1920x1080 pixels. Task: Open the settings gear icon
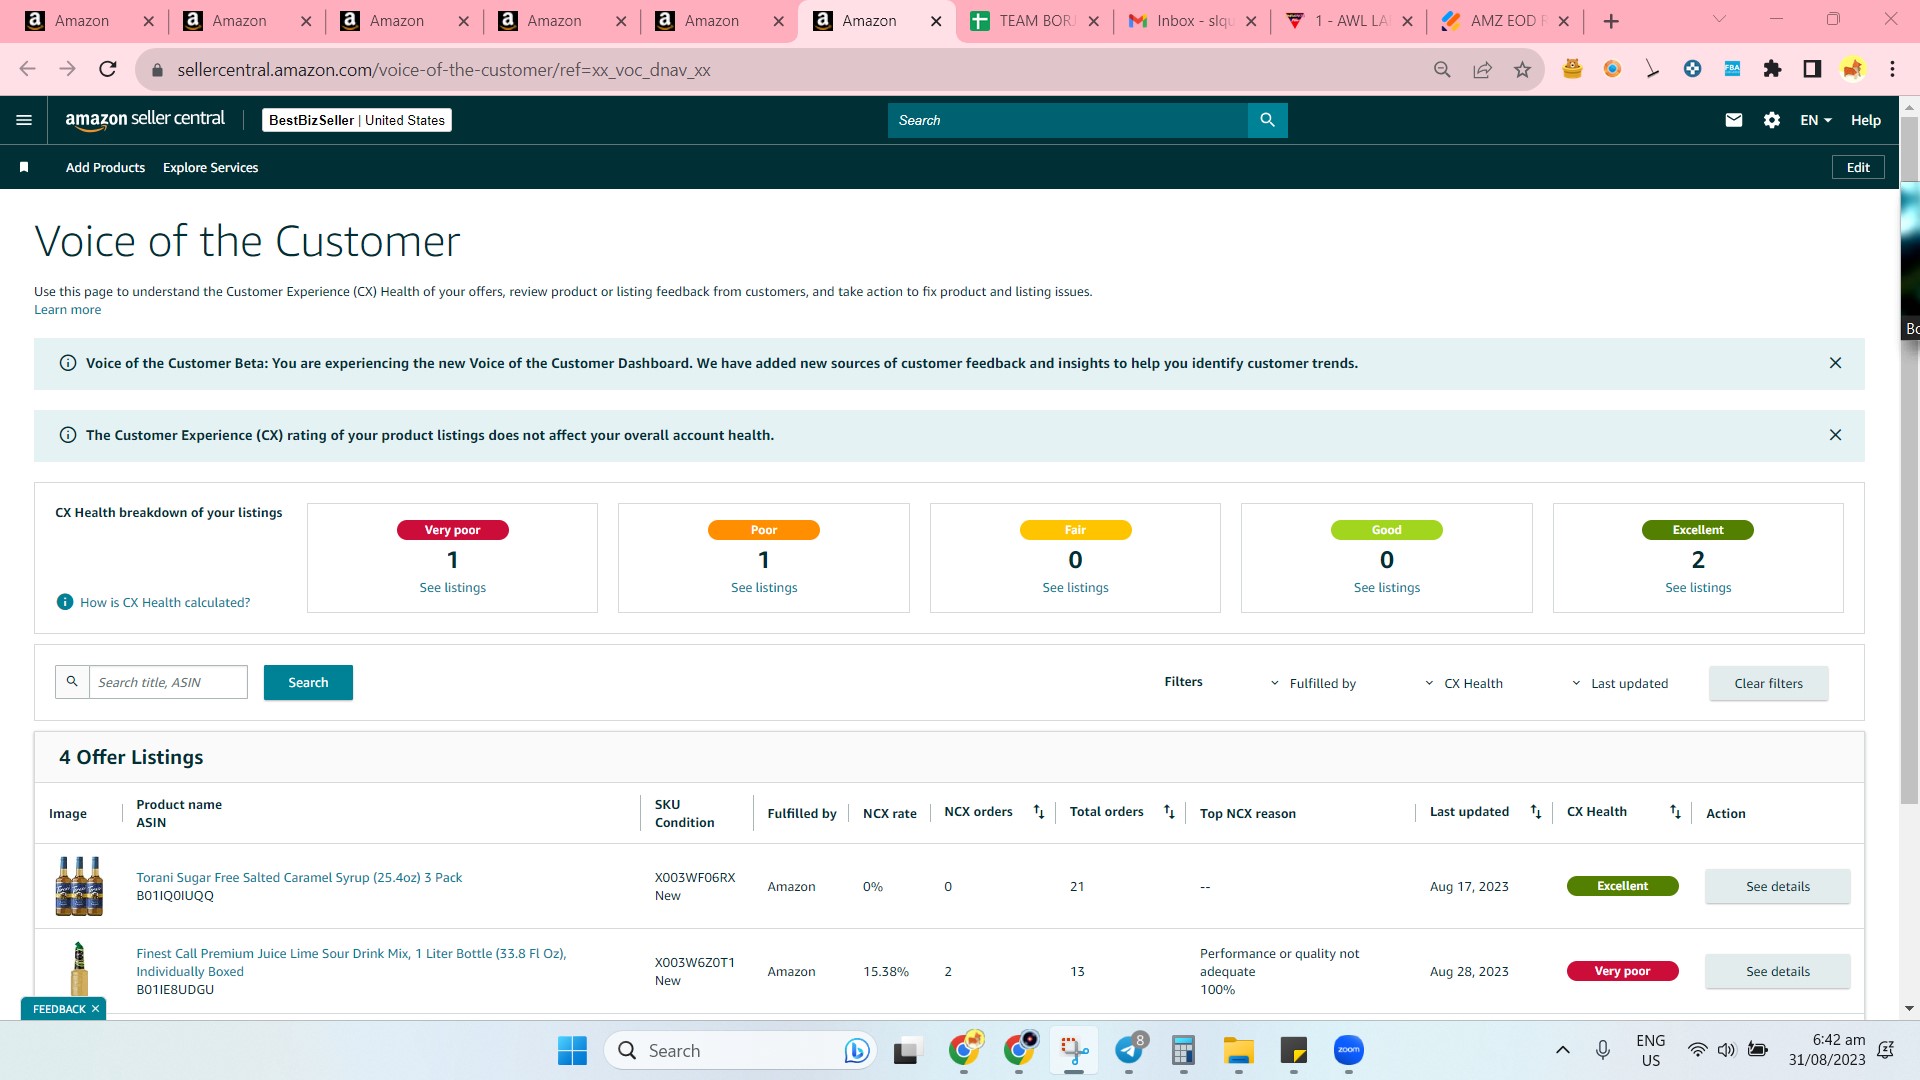click(1772, 120)
